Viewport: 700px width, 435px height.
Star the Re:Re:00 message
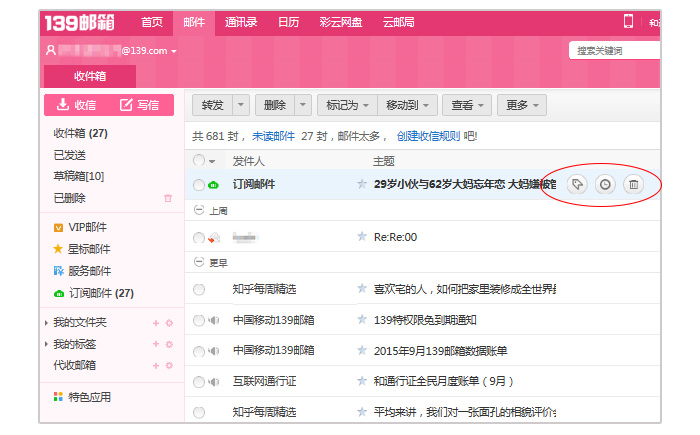coord(362,236)
